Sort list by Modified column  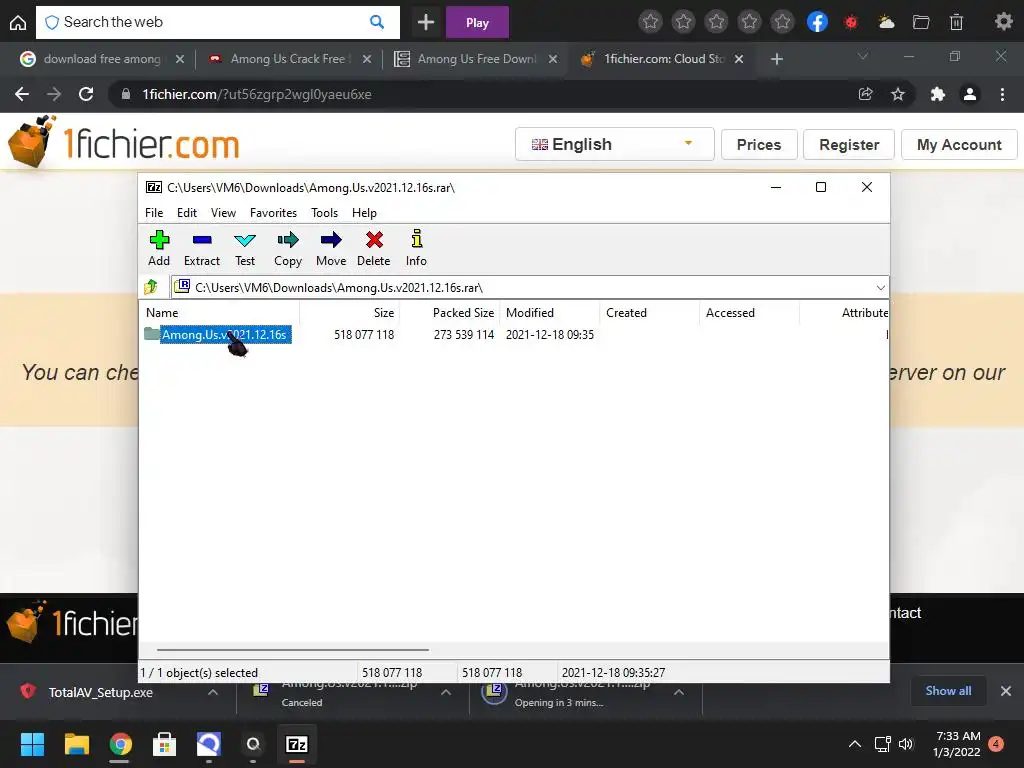pyautogui.click(x=549, y=313)
